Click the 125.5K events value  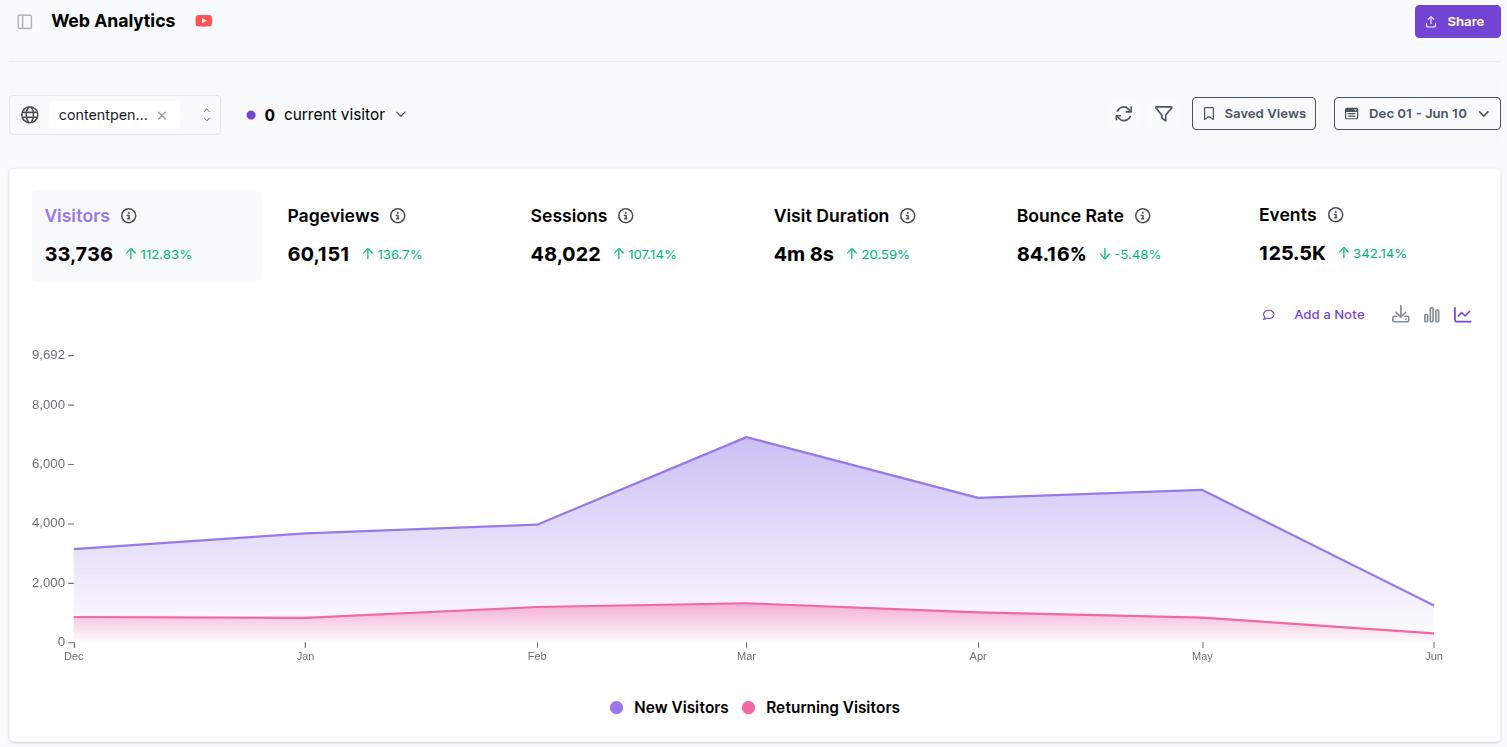1292,253
